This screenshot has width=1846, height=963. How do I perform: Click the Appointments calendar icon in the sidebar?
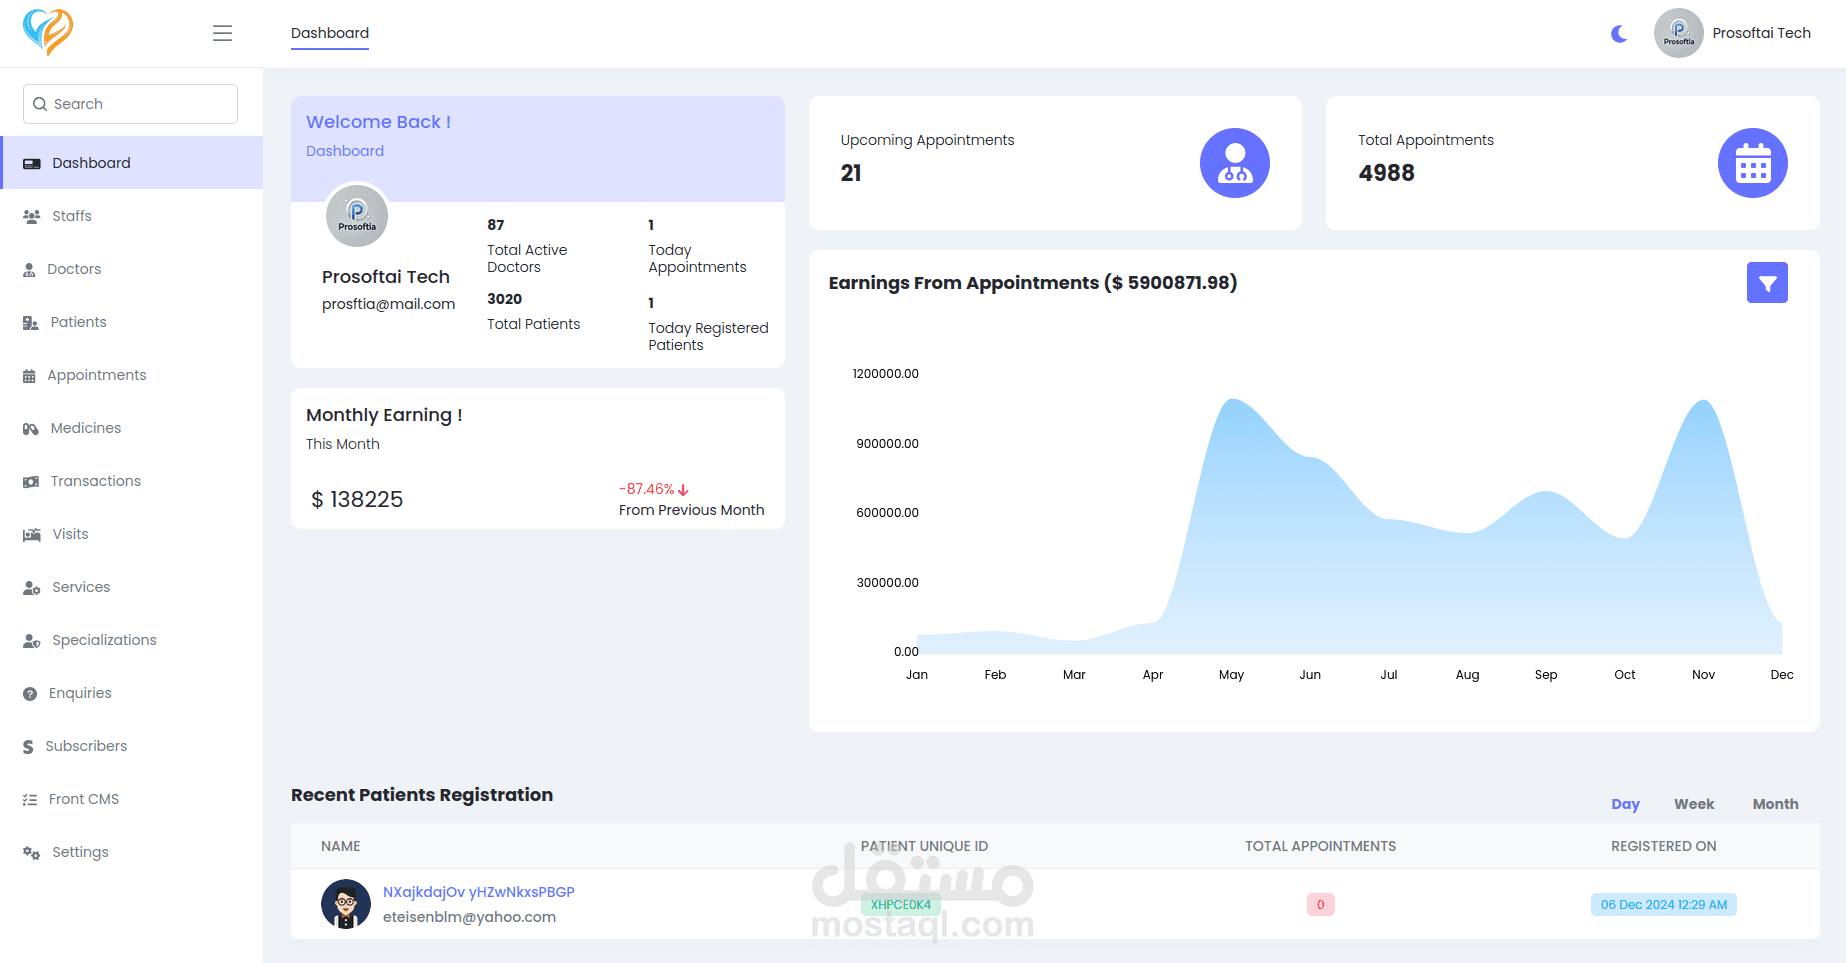(x=29, y=376)
